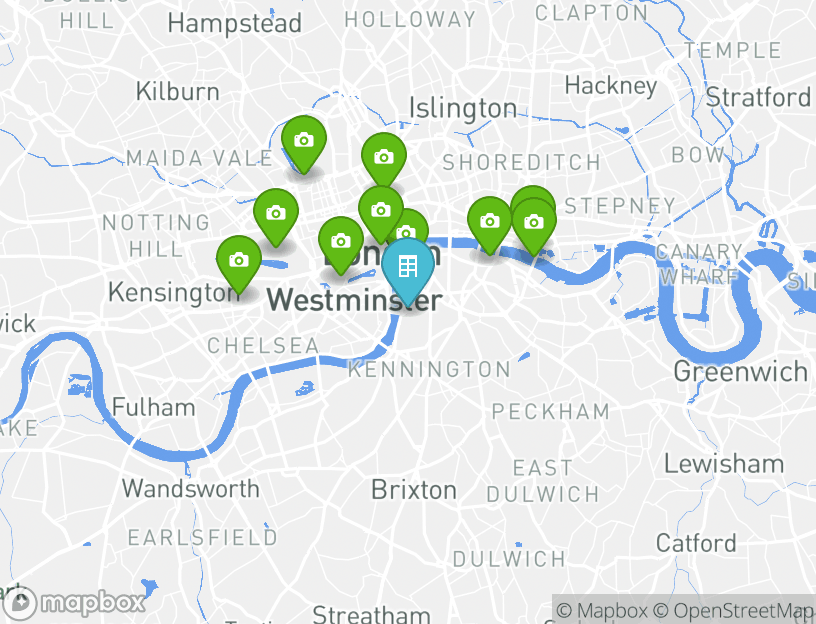Screen dimensions: 816x624
Task: Open the © Mapbox attribution link
Action: click(x=602, y=610)
